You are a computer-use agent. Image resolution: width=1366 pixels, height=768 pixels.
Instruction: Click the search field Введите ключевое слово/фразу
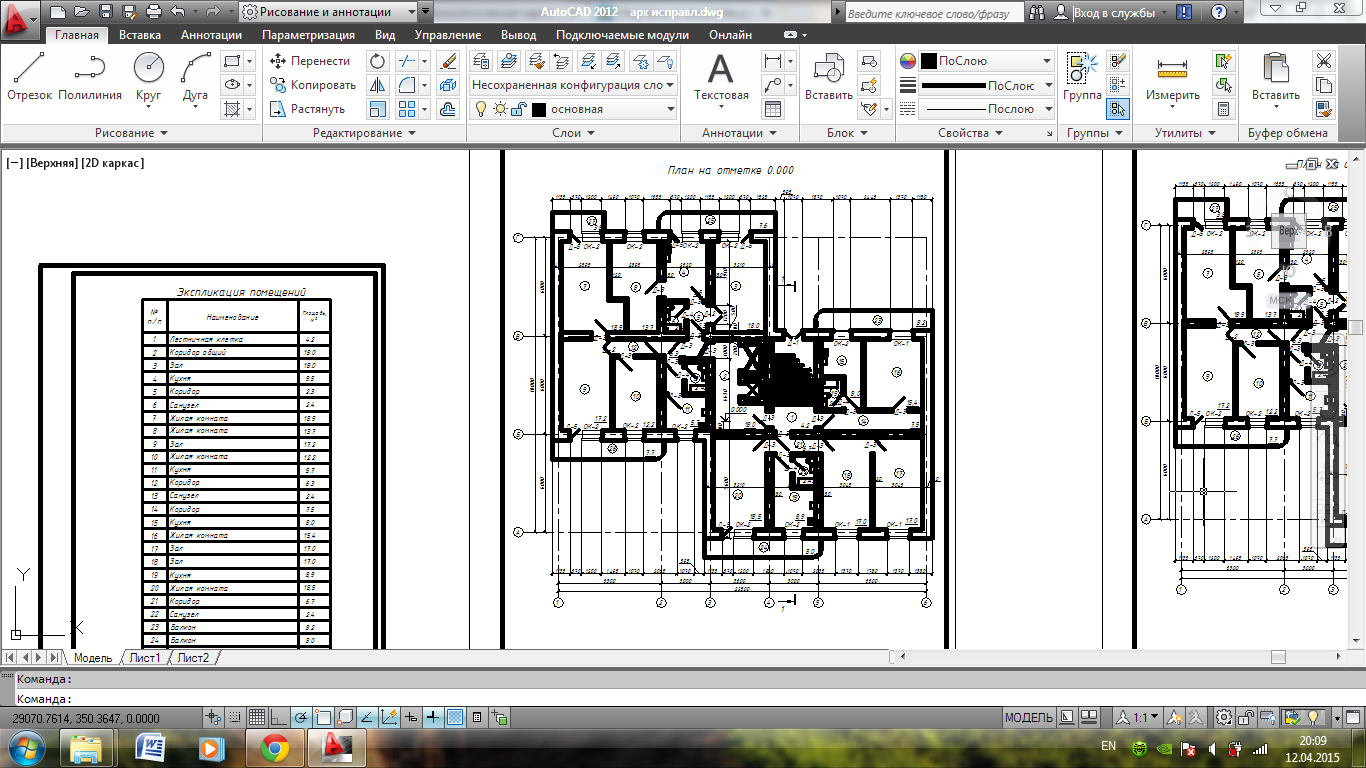933,14
